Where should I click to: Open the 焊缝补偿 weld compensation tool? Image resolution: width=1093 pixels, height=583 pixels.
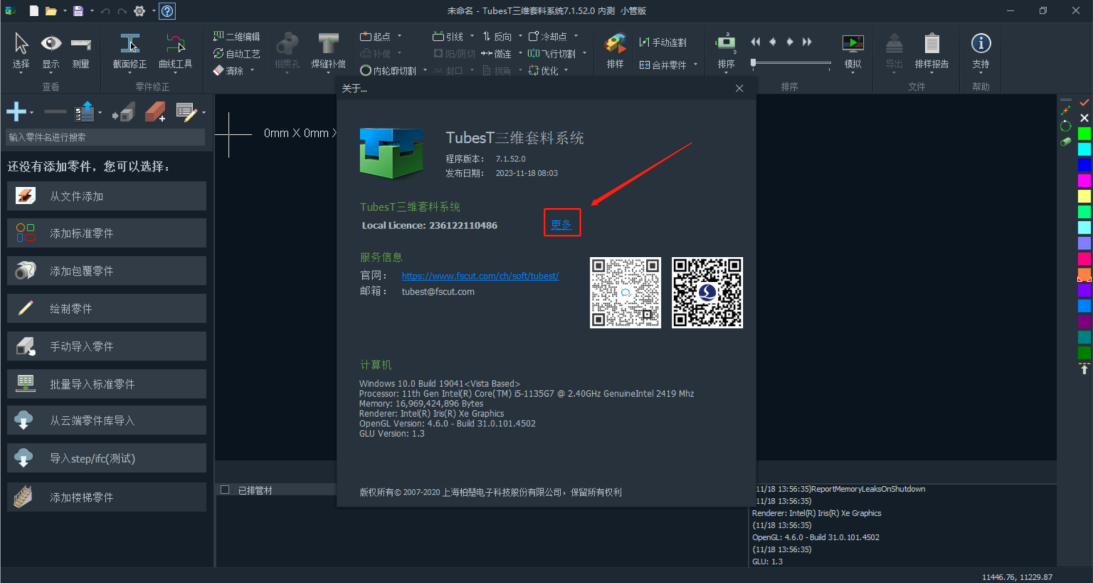pyautogui.click(x=328, y=50)
